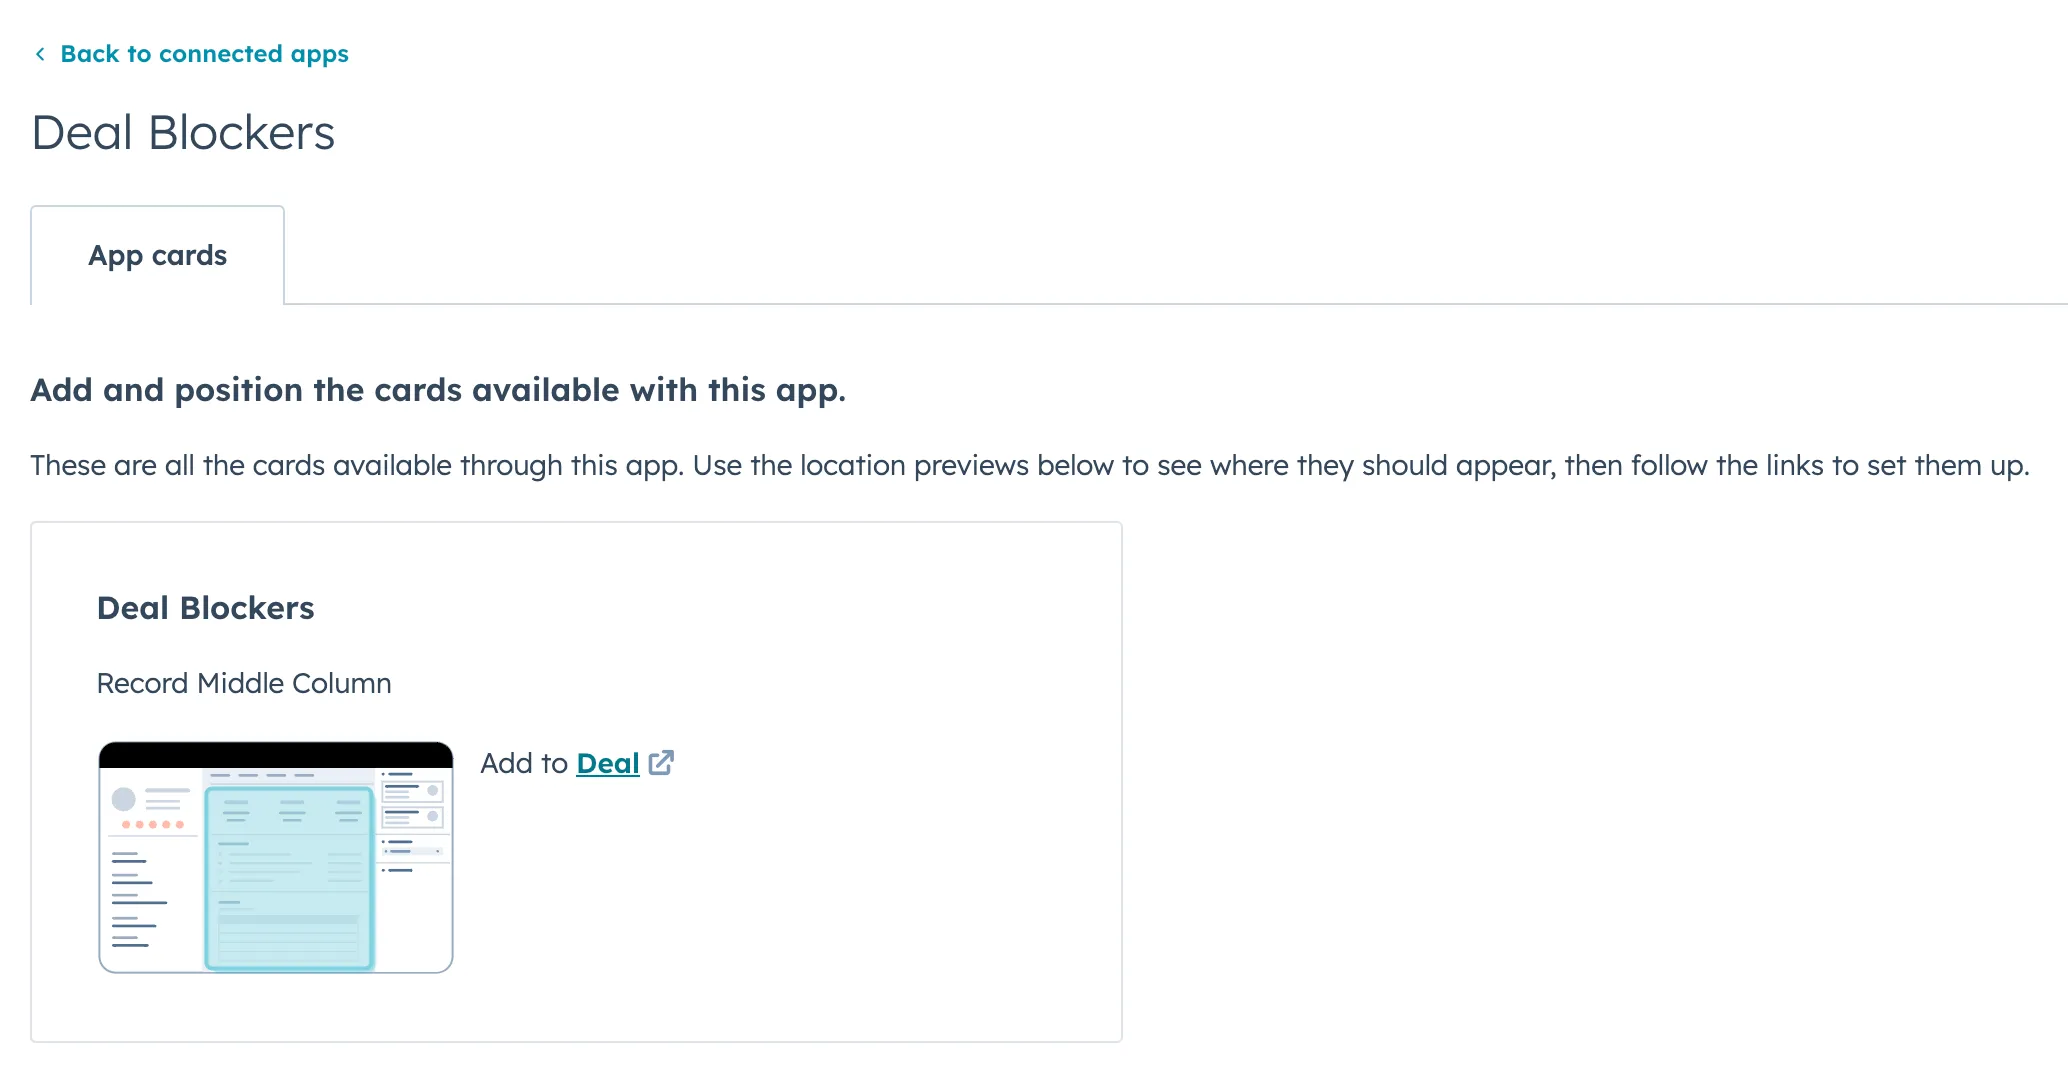
Task: Switch to the App cards tab
Action: click(x=157, y=255)
